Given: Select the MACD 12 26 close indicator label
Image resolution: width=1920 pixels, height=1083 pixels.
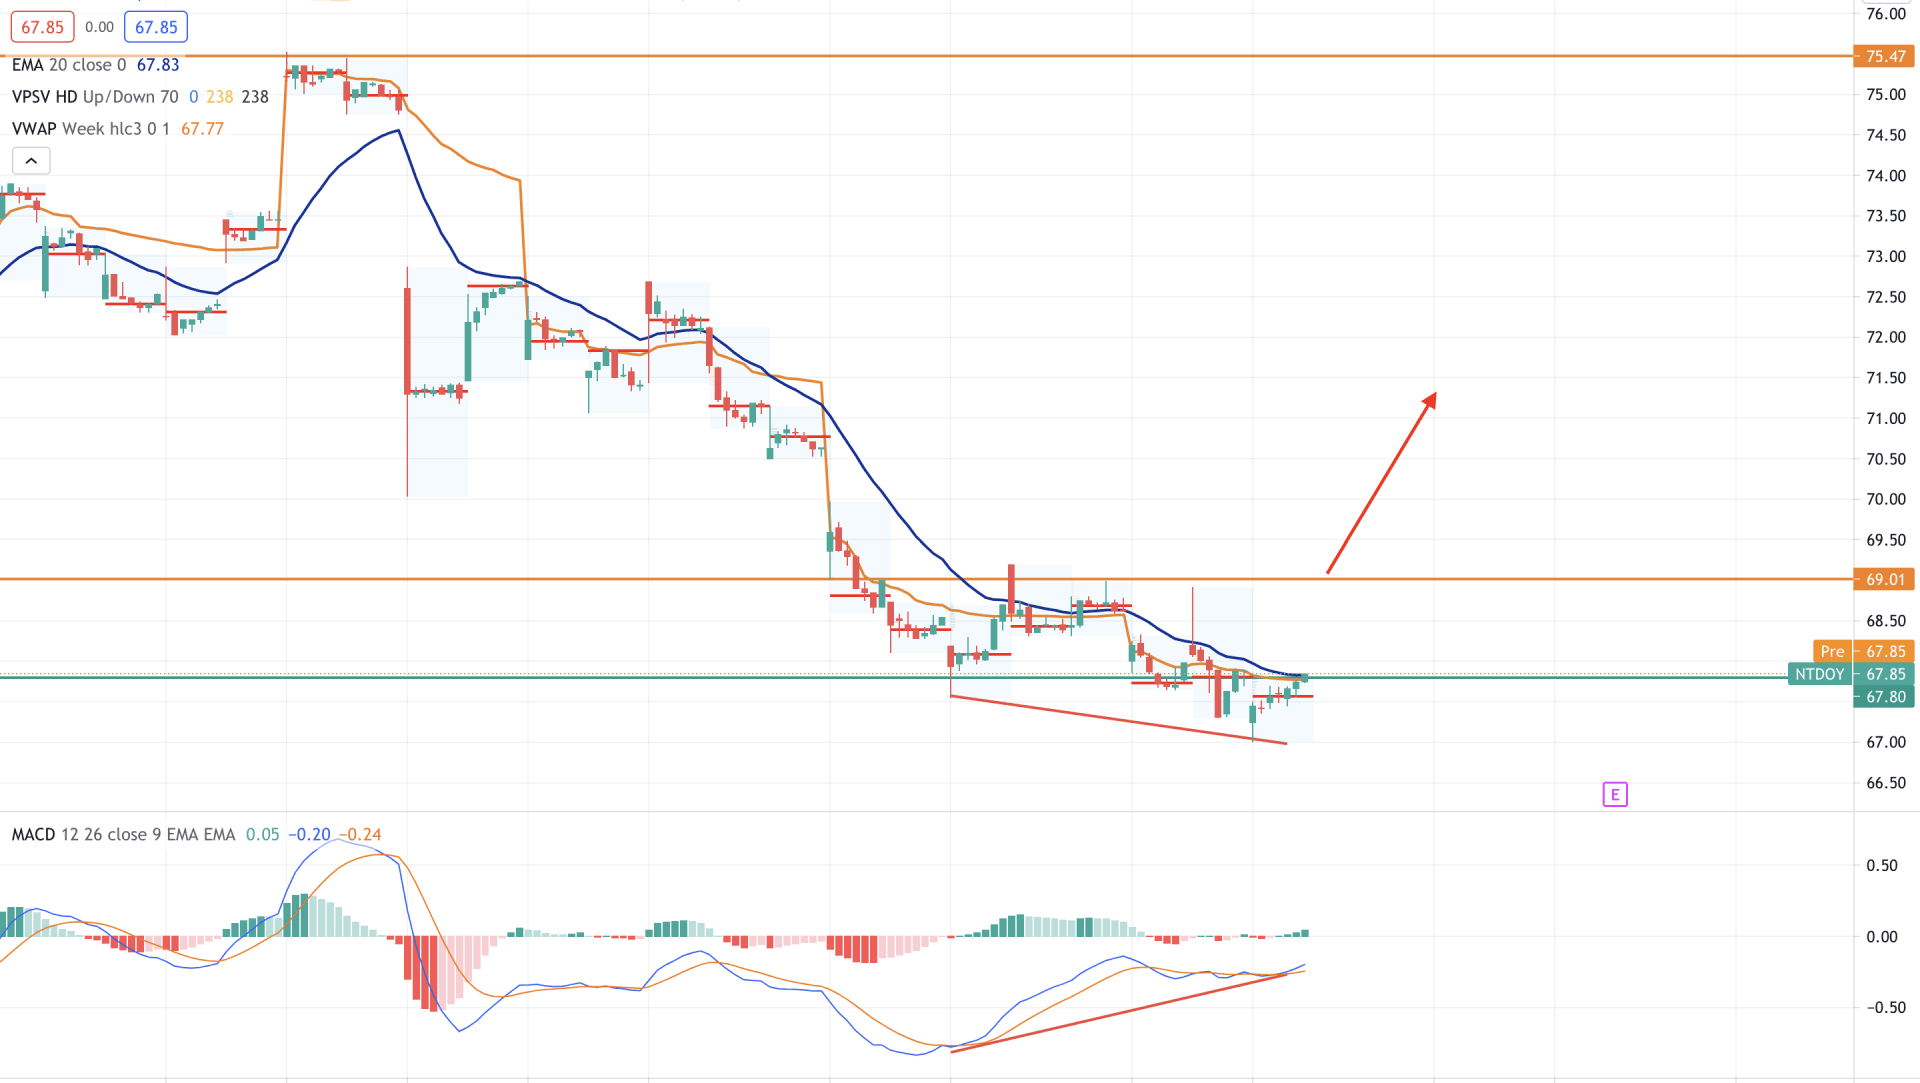Looking at the screenshot, I should click(123, 834).
